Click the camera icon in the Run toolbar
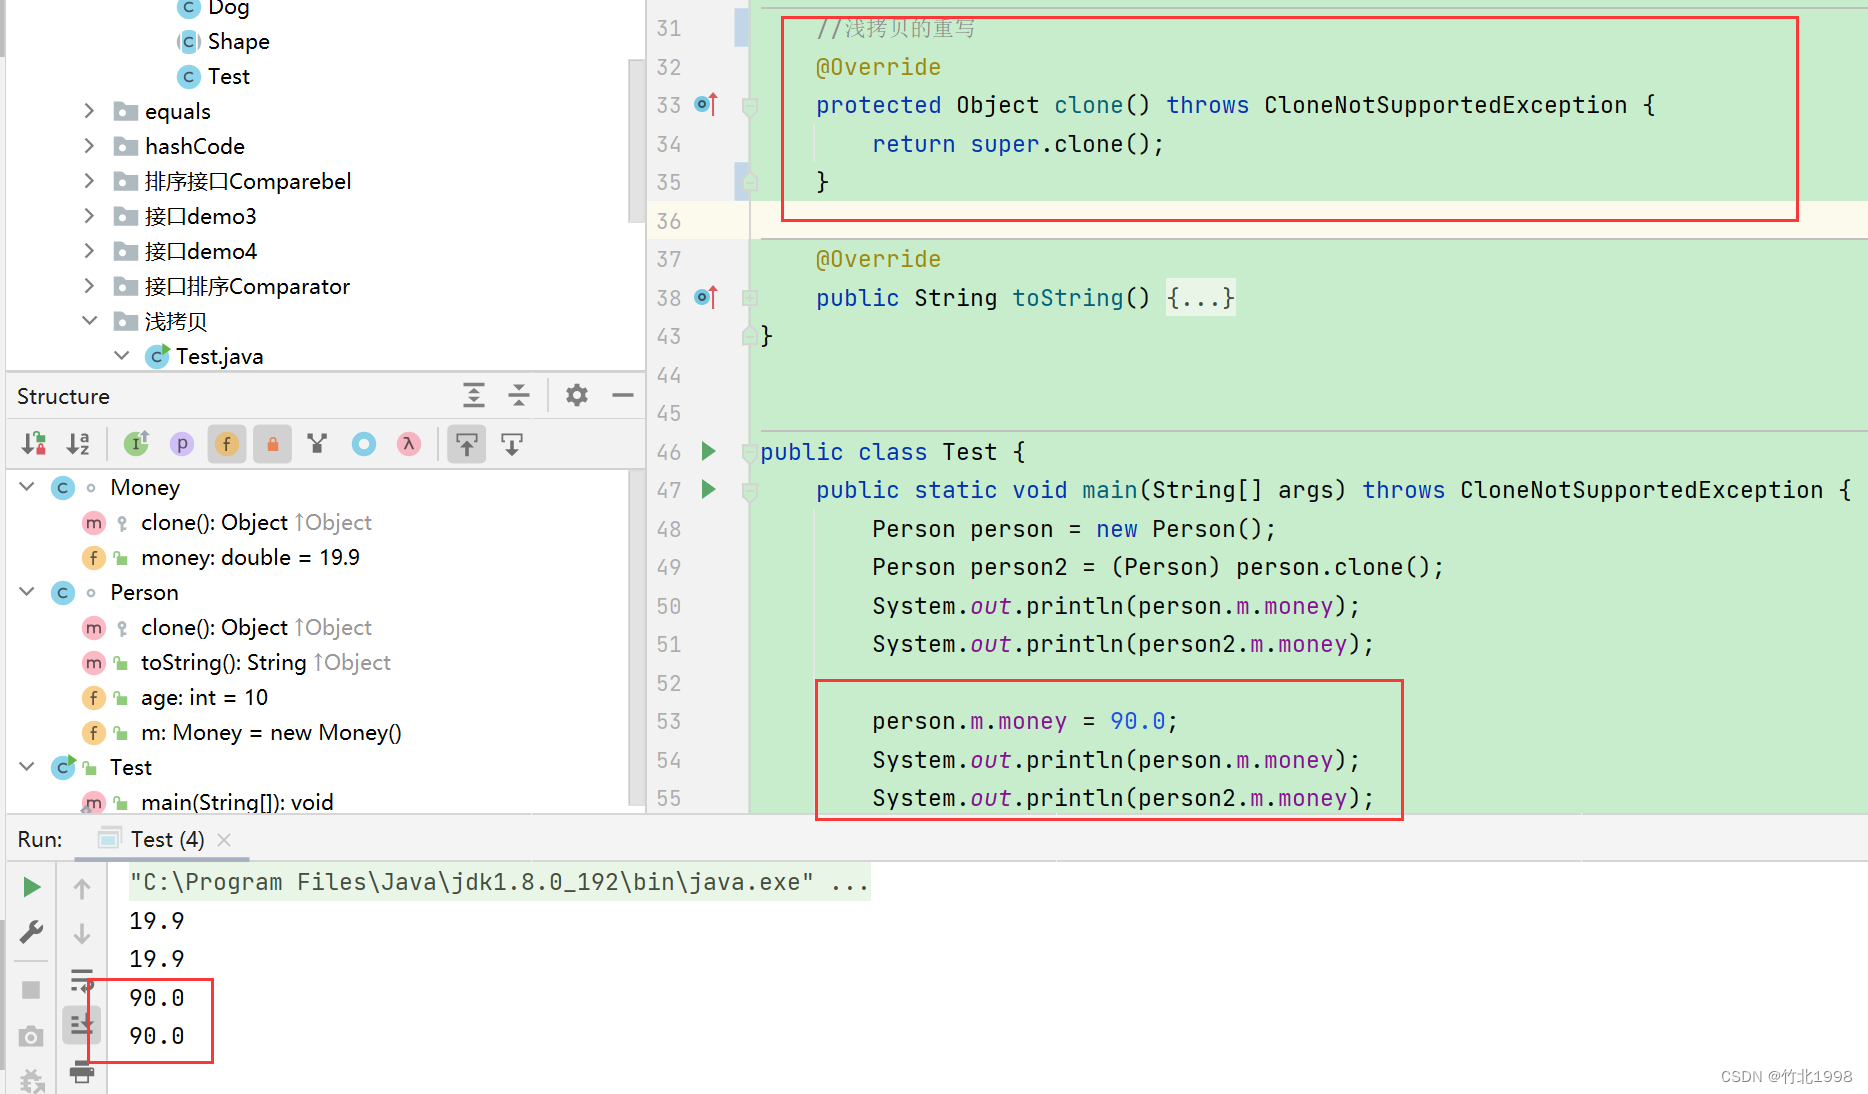 click(x=30, y=1037)
